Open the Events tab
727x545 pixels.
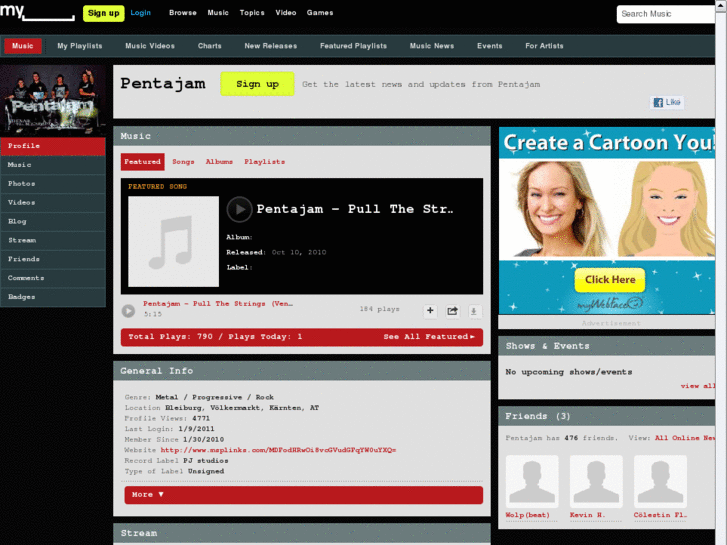(x=490, y=46)
